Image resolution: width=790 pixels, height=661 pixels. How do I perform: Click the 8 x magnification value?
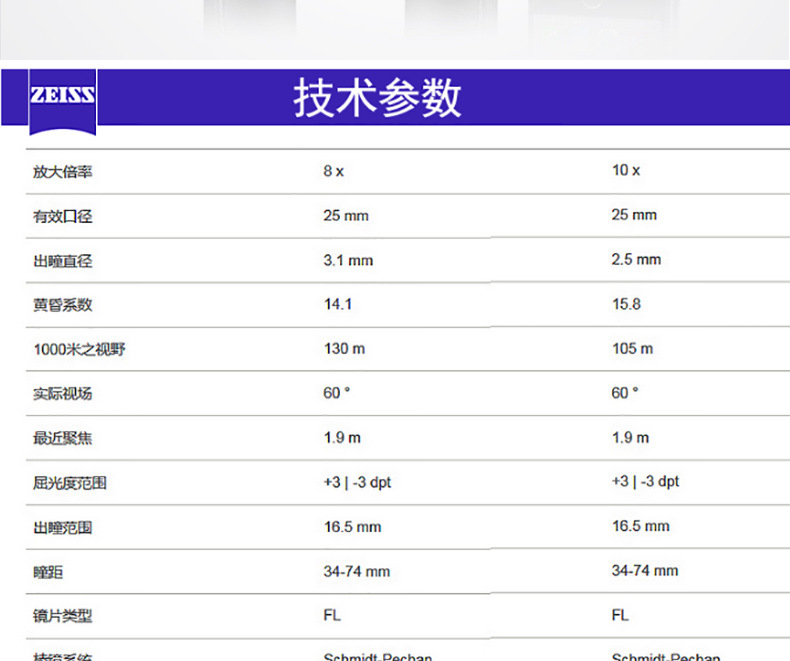334,171
